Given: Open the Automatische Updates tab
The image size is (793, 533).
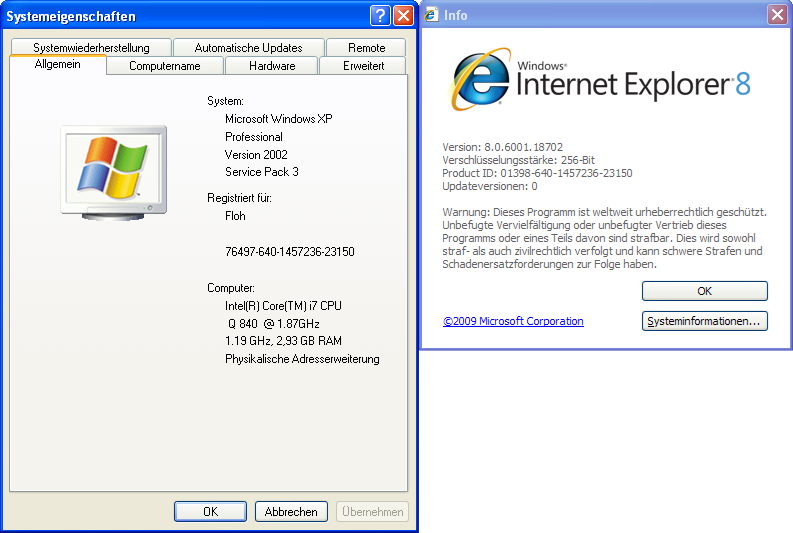Looking at the screenshot, I should click(248, 47).
